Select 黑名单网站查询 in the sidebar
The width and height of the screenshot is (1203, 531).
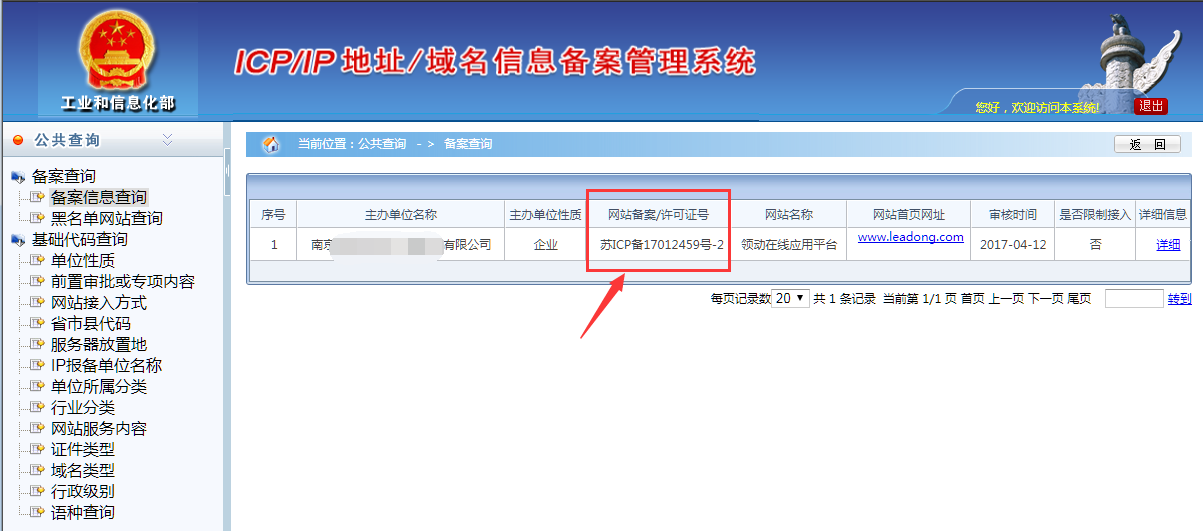tap(106, 218)
